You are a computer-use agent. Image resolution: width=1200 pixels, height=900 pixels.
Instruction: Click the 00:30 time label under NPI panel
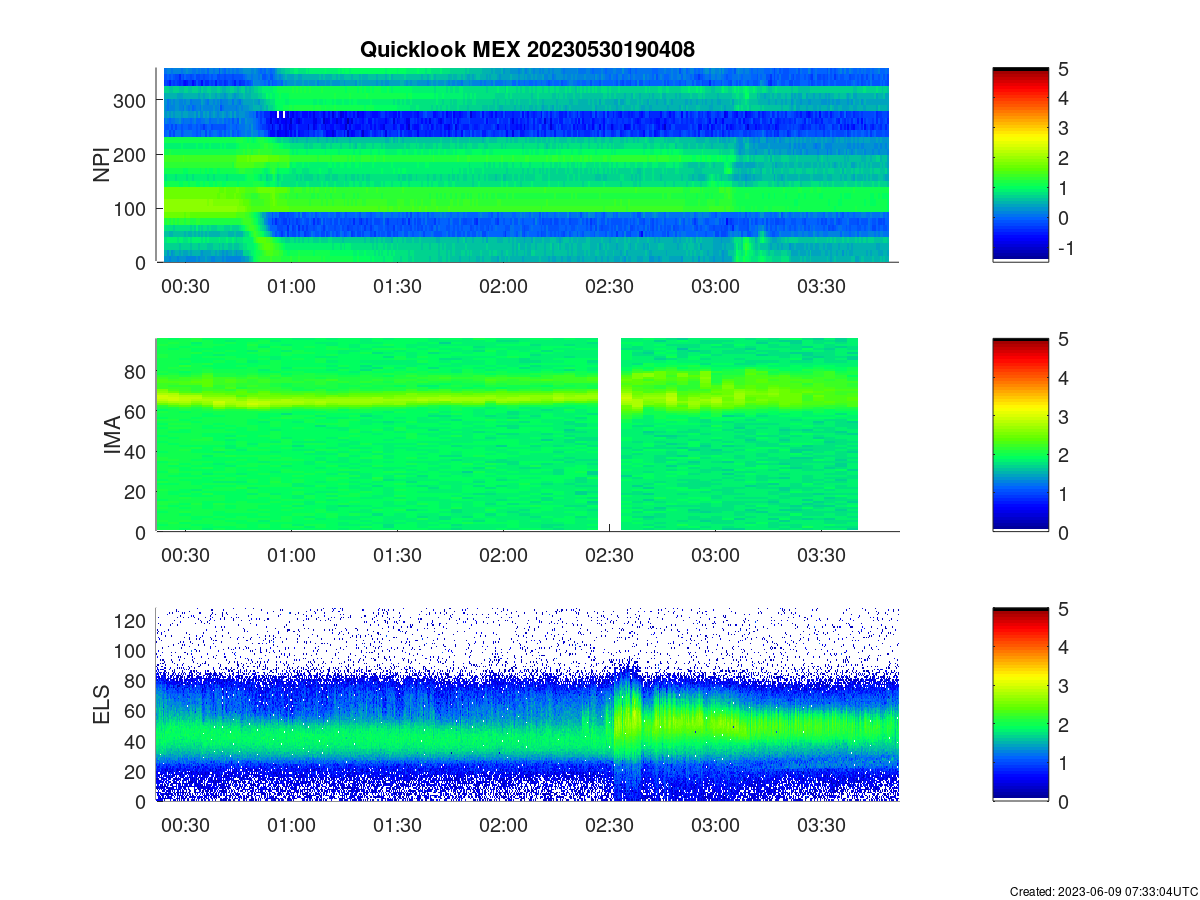(185, 286)
